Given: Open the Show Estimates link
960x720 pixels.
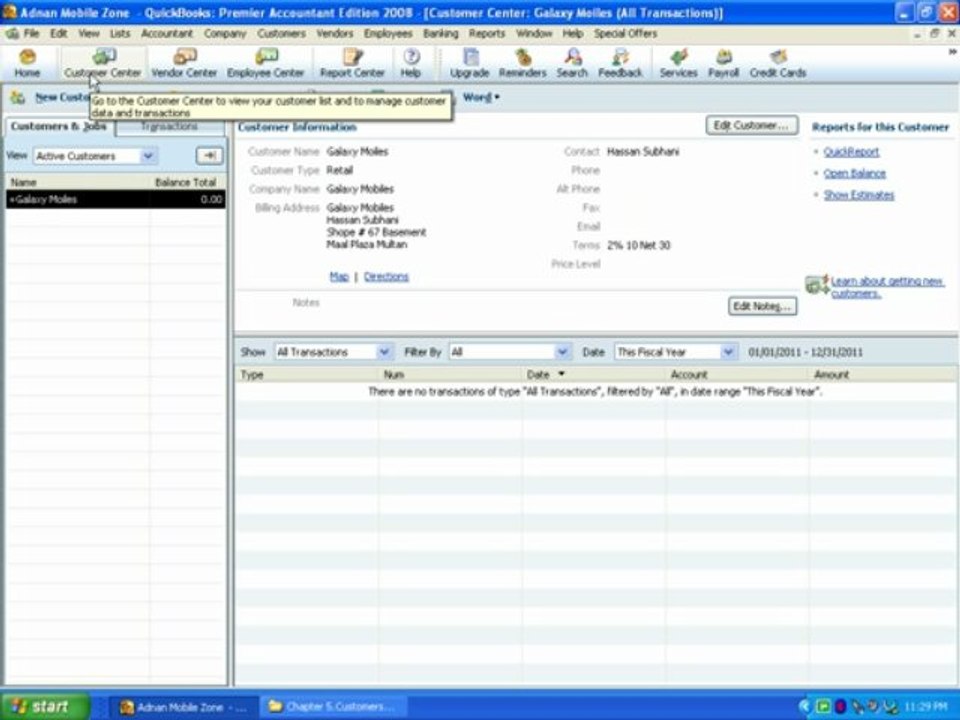Looking at the screenshot, I should click(858, 195).
